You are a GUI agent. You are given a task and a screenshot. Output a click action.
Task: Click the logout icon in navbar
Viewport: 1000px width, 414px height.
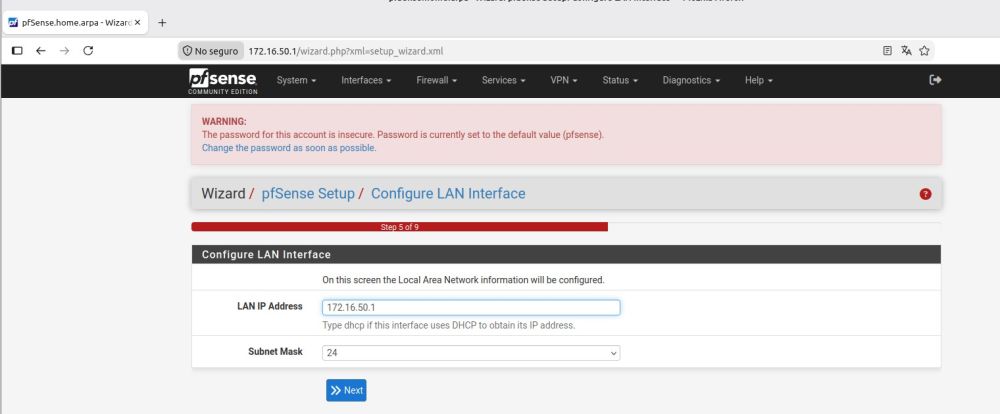[x=935, y=80]
